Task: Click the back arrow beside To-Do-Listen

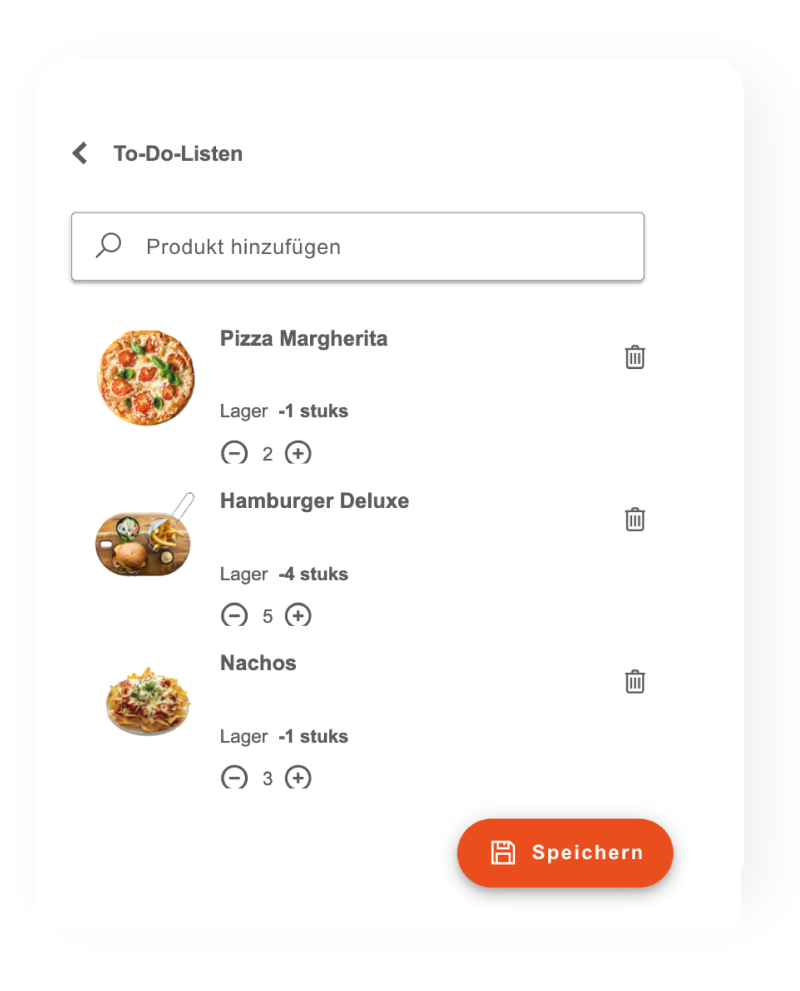Action: 80,153
